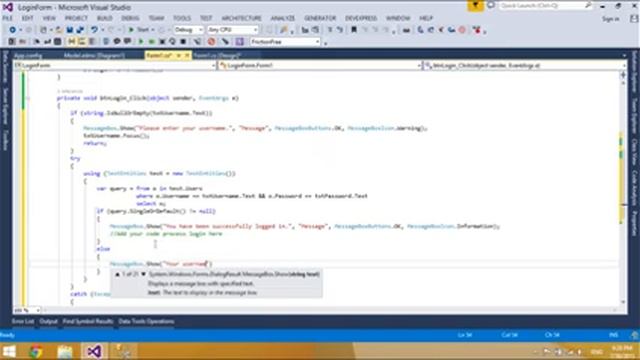Open the FrictionFree dropdown in toolbar
This screenshot has height=360, width=640.
[285, 42]
